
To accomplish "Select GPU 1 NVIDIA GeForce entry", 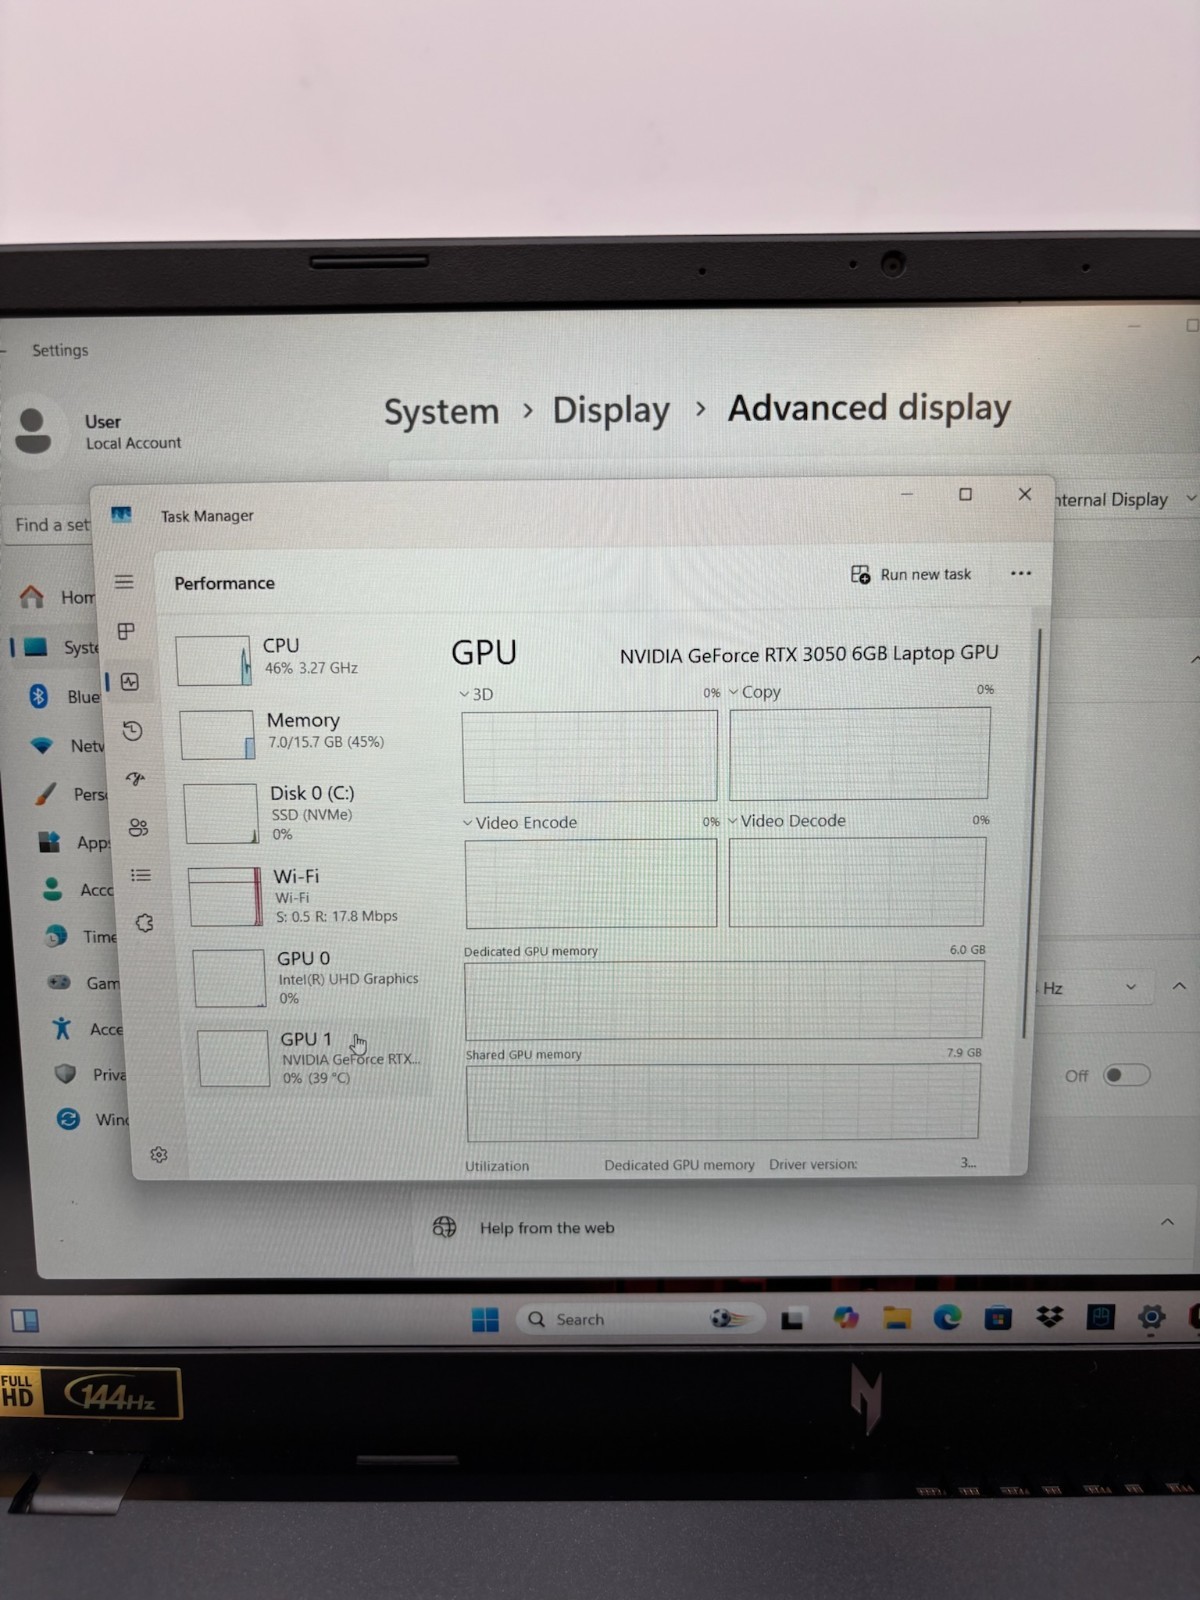I will point(312,1058).
